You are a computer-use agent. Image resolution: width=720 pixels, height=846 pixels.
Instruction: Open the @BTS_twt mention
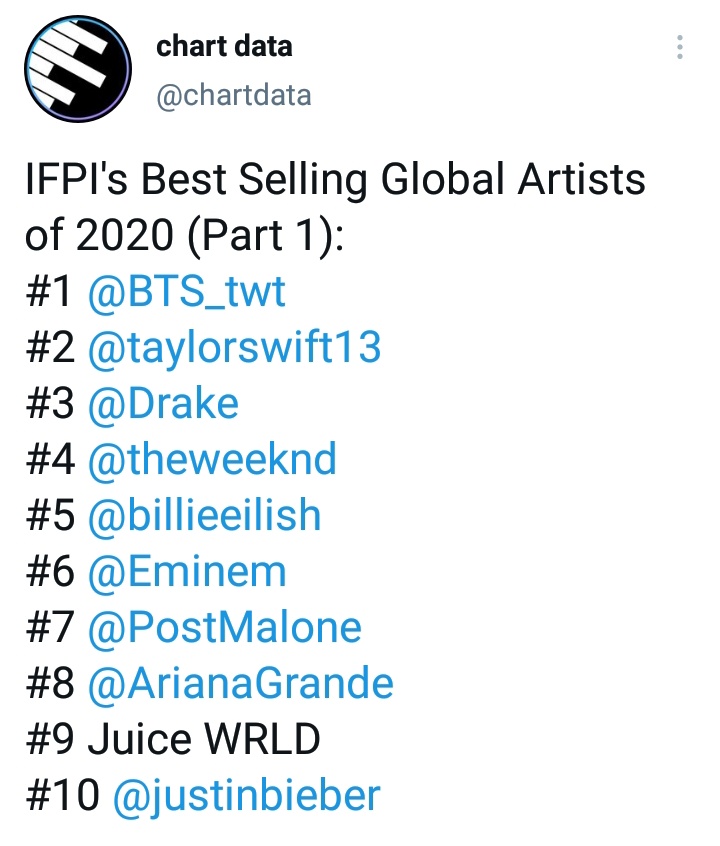pyautogui.click(x=187, y=292)
